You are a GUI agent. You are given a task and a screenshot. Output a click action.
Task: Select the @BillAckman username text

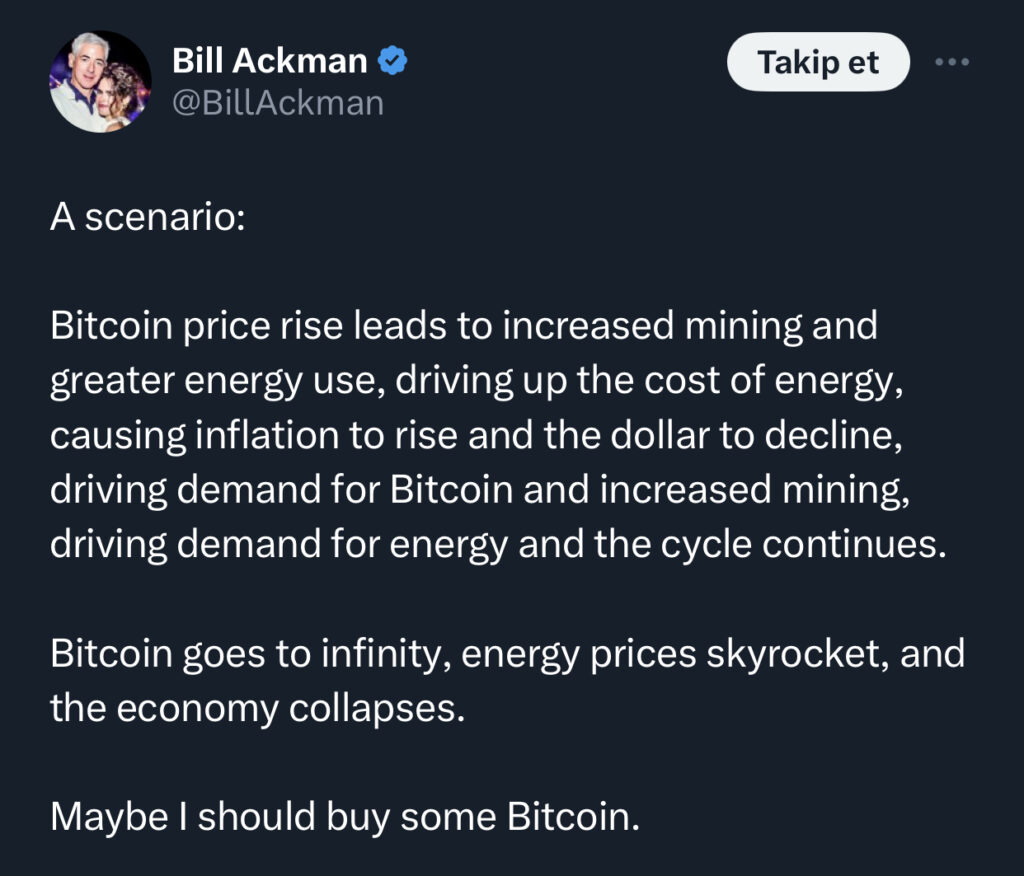[280, 102]
